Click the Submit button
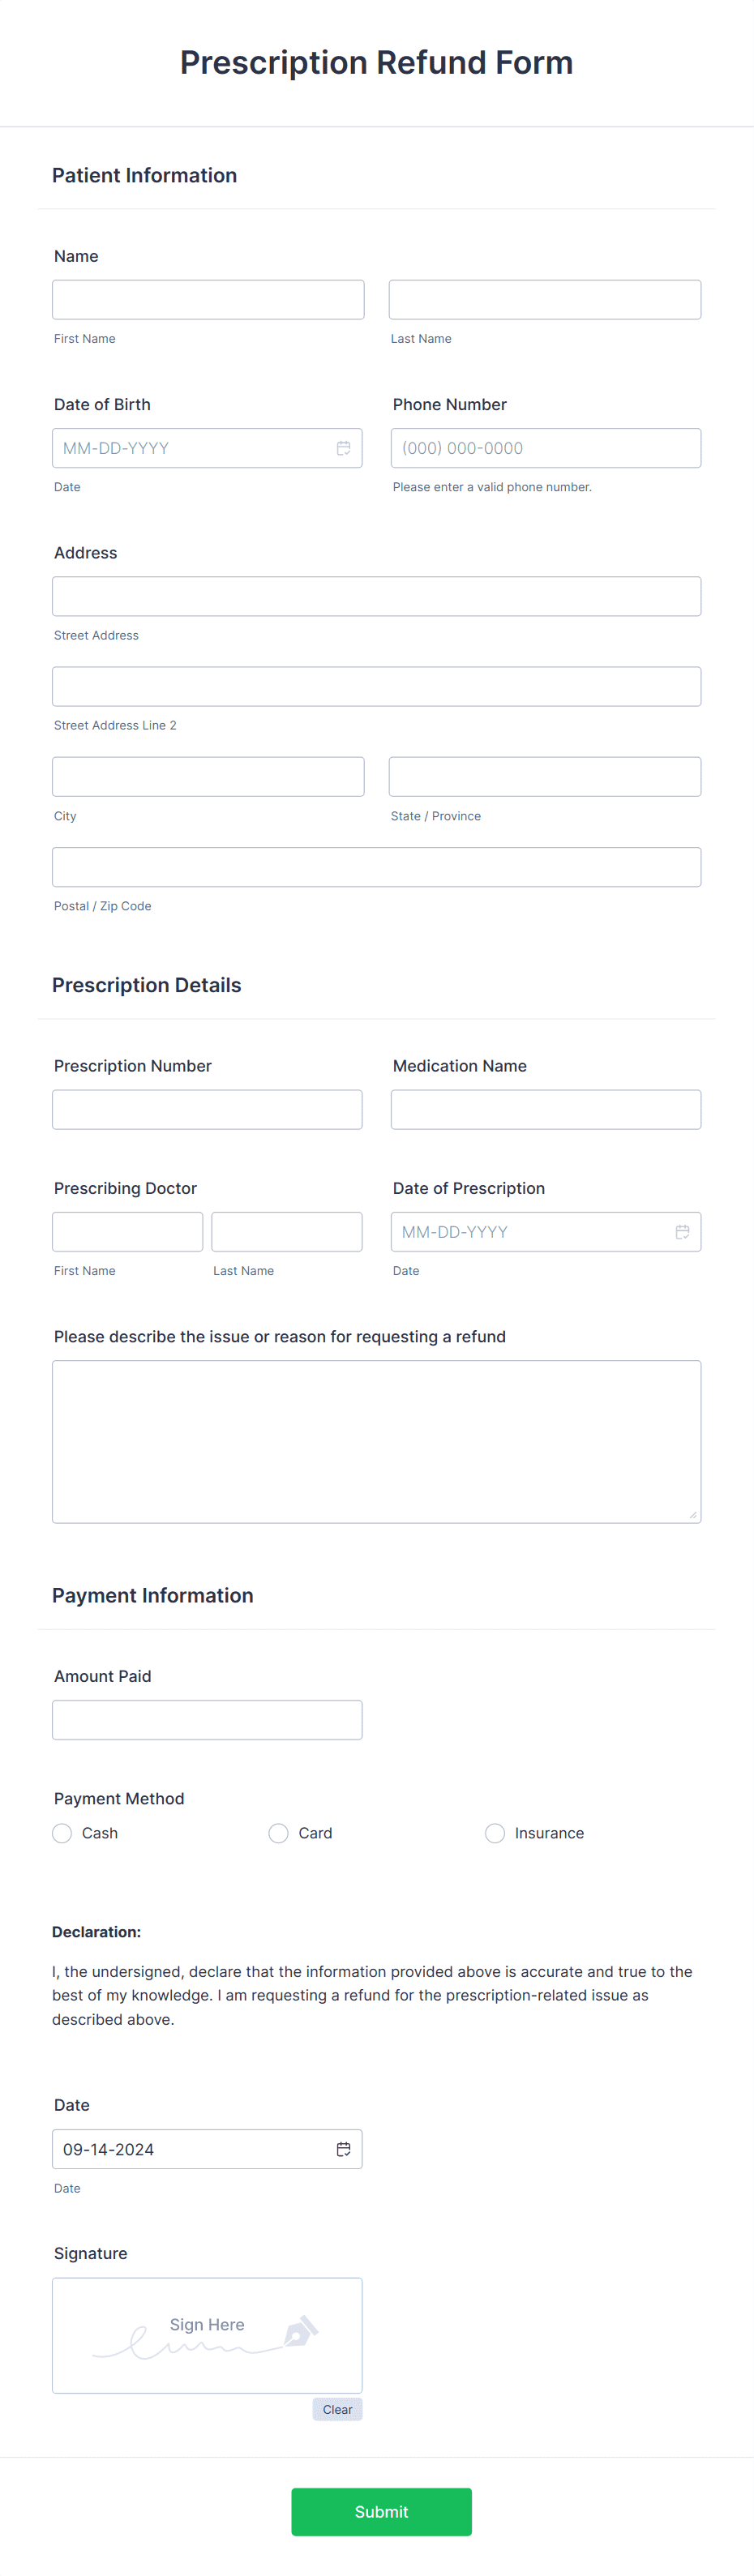 [381, 2512]
